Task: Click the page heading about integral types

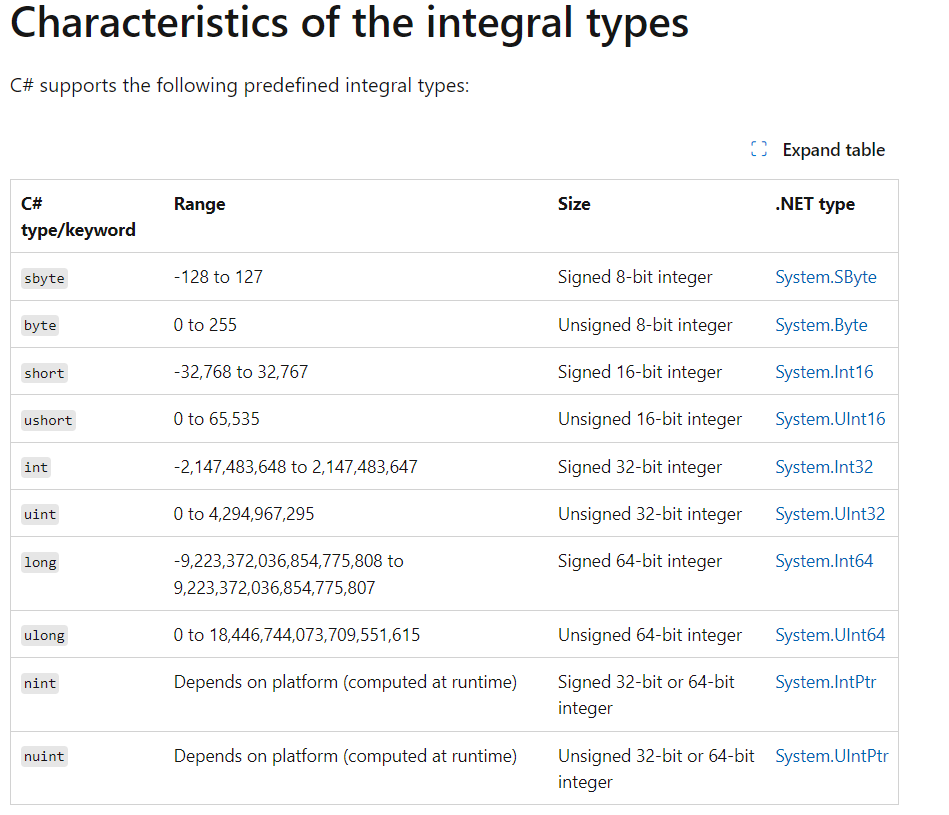Action: tap(349, 24)
